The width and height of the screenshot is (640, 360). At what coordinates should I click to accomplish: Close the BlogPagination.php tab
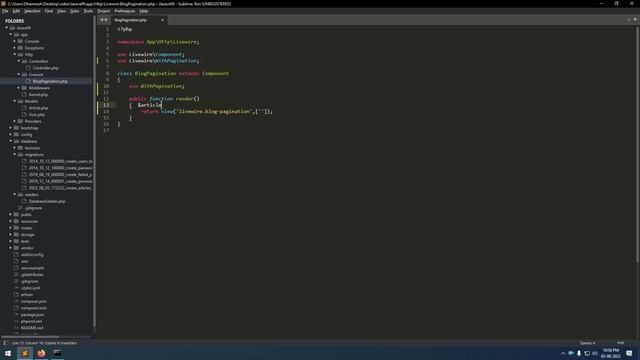click(x=162, y=20)
